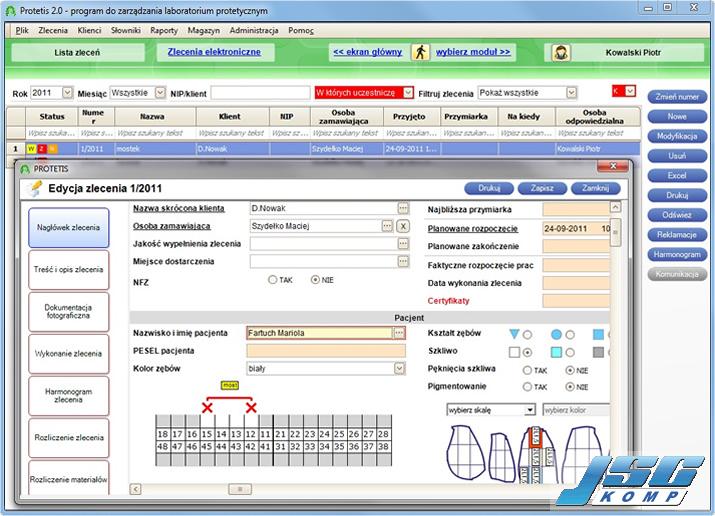Click Zamknij button in edit dialog
The width and height of the screenshot is (715, 516).
click(x=596, y=188)
